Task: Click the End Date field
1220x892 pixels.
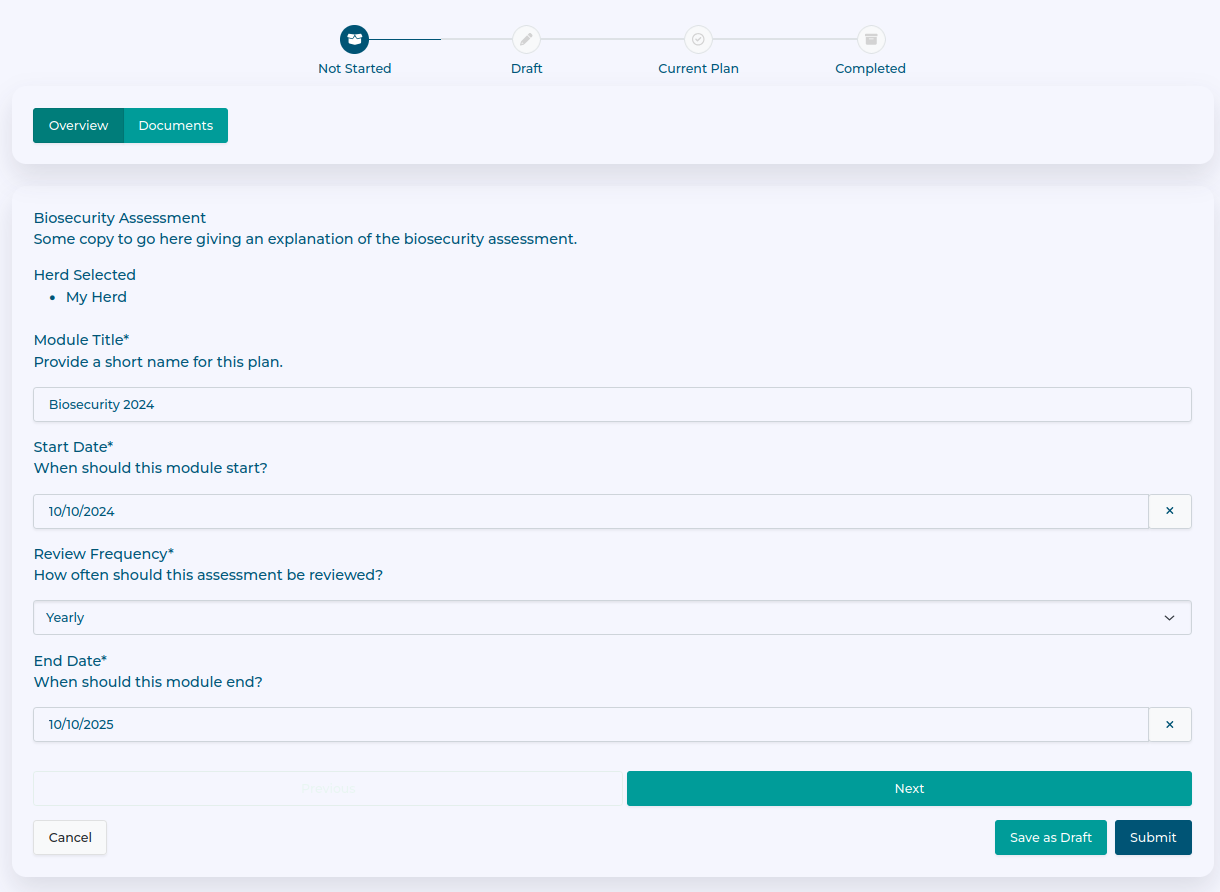Action: coord(590,725)
